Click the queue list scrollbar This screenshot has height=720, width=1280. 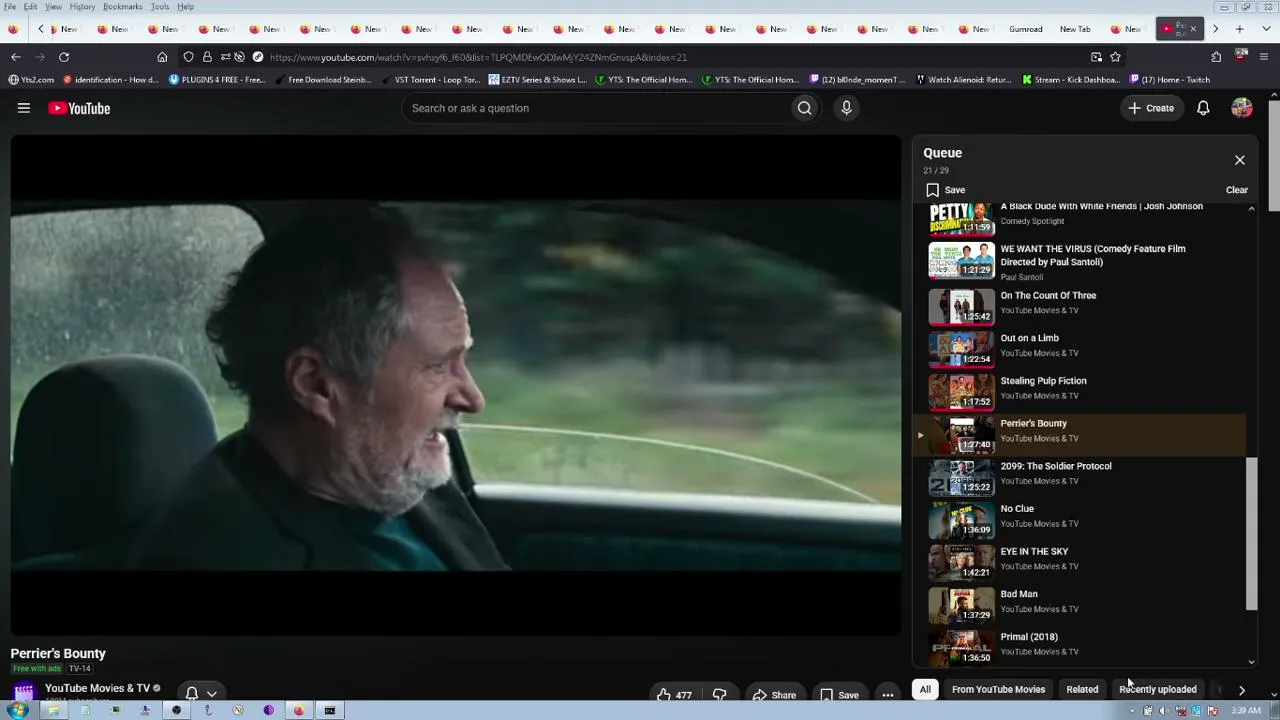pyautogui.click(x=1251, y=534)
